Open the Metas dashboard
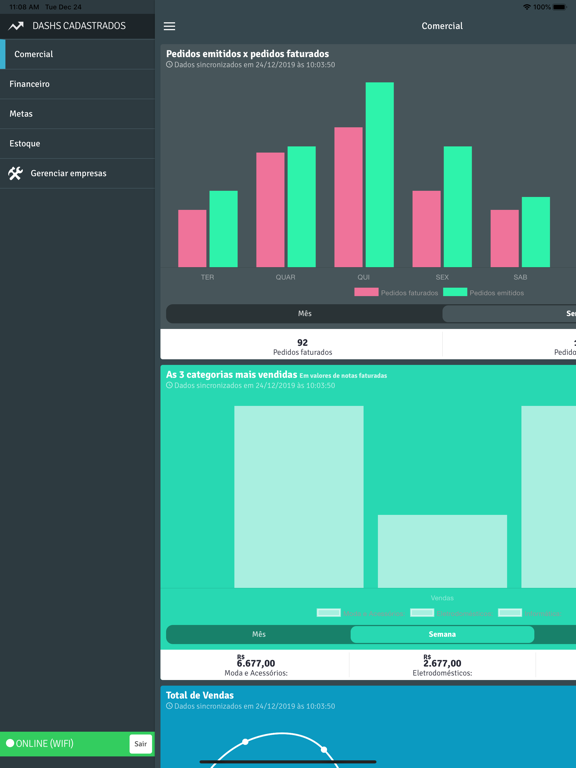Image resolution: width=576 pixels, height=768 pixels. (77, 114)
